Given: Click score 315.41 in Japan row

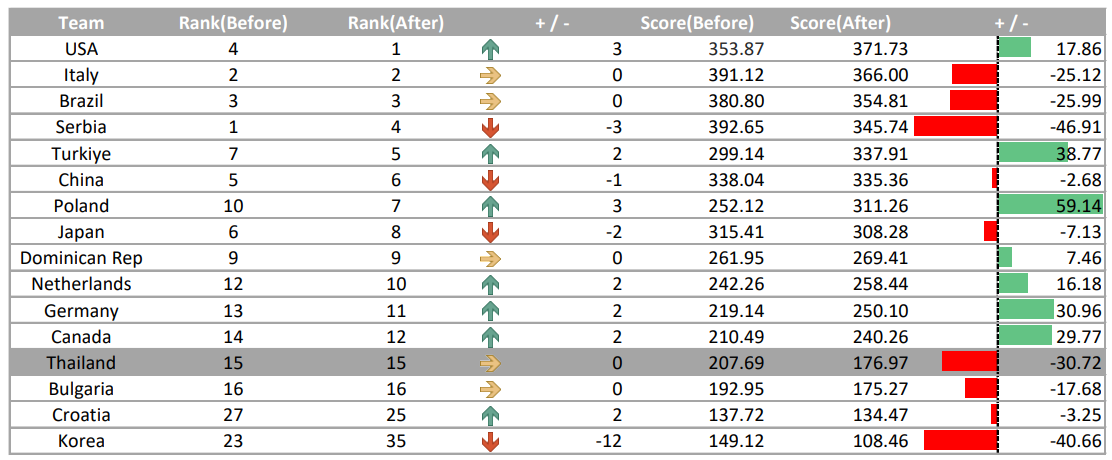Looking at the screenshot, I should click(x=736, y=232).
